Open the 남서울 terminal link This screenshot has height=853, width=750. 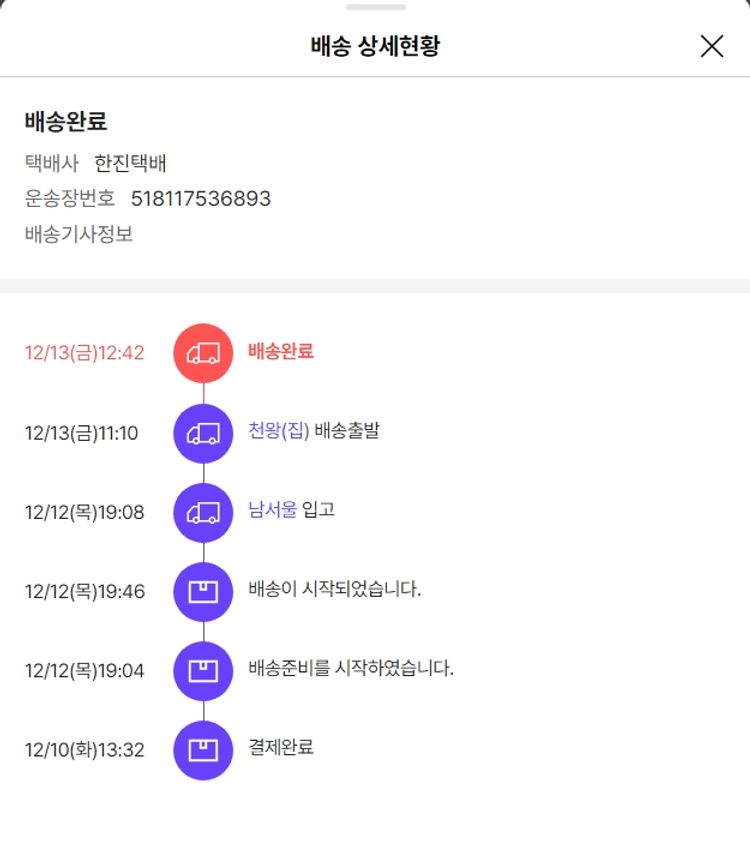pos(272,510)
